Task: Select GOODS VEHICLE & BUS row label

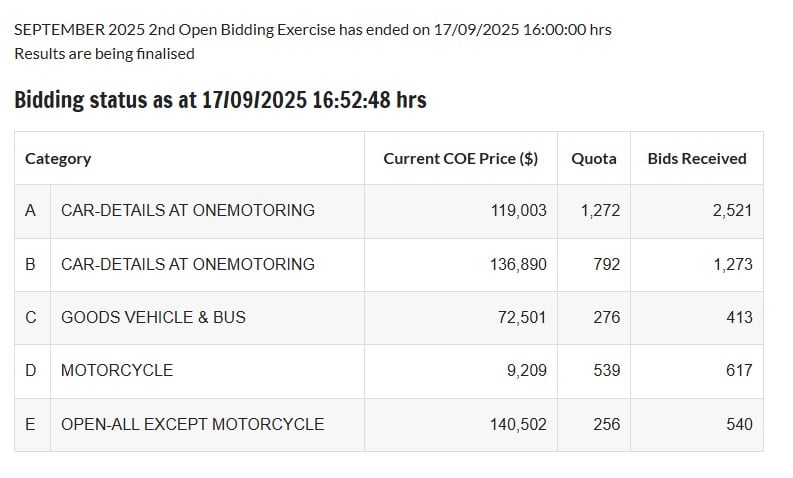Action: (153, 317)
